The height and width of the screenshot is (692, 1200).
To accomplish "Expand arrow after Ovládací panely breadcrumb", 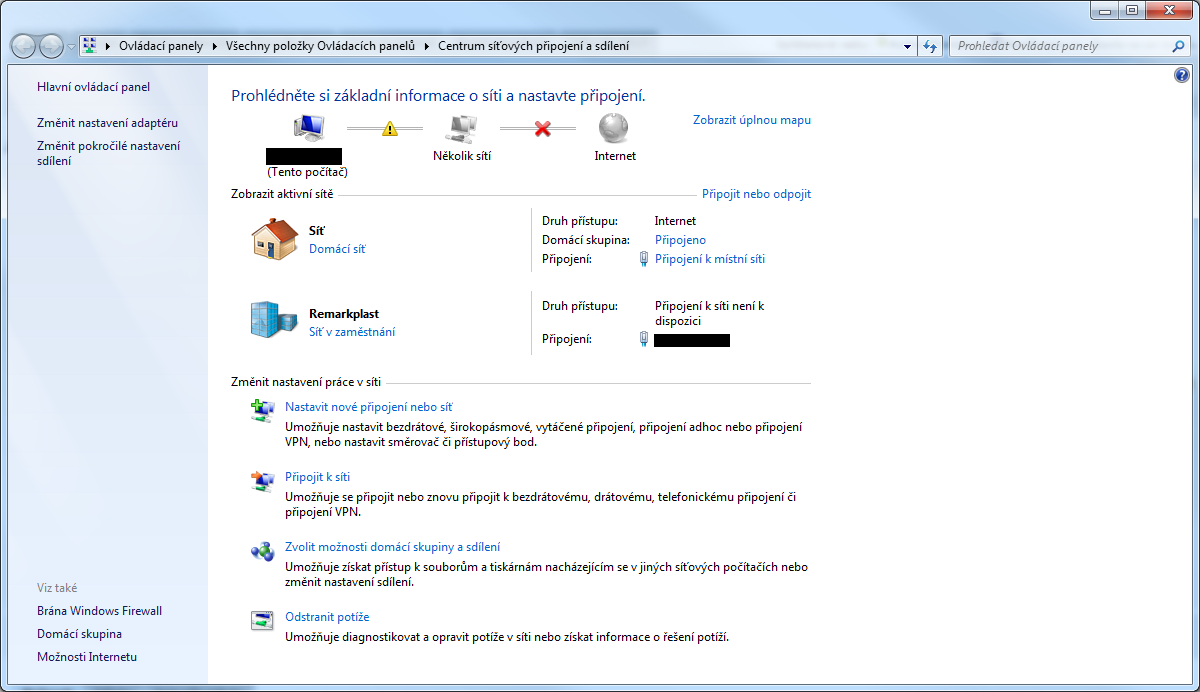I will point(213,46).
